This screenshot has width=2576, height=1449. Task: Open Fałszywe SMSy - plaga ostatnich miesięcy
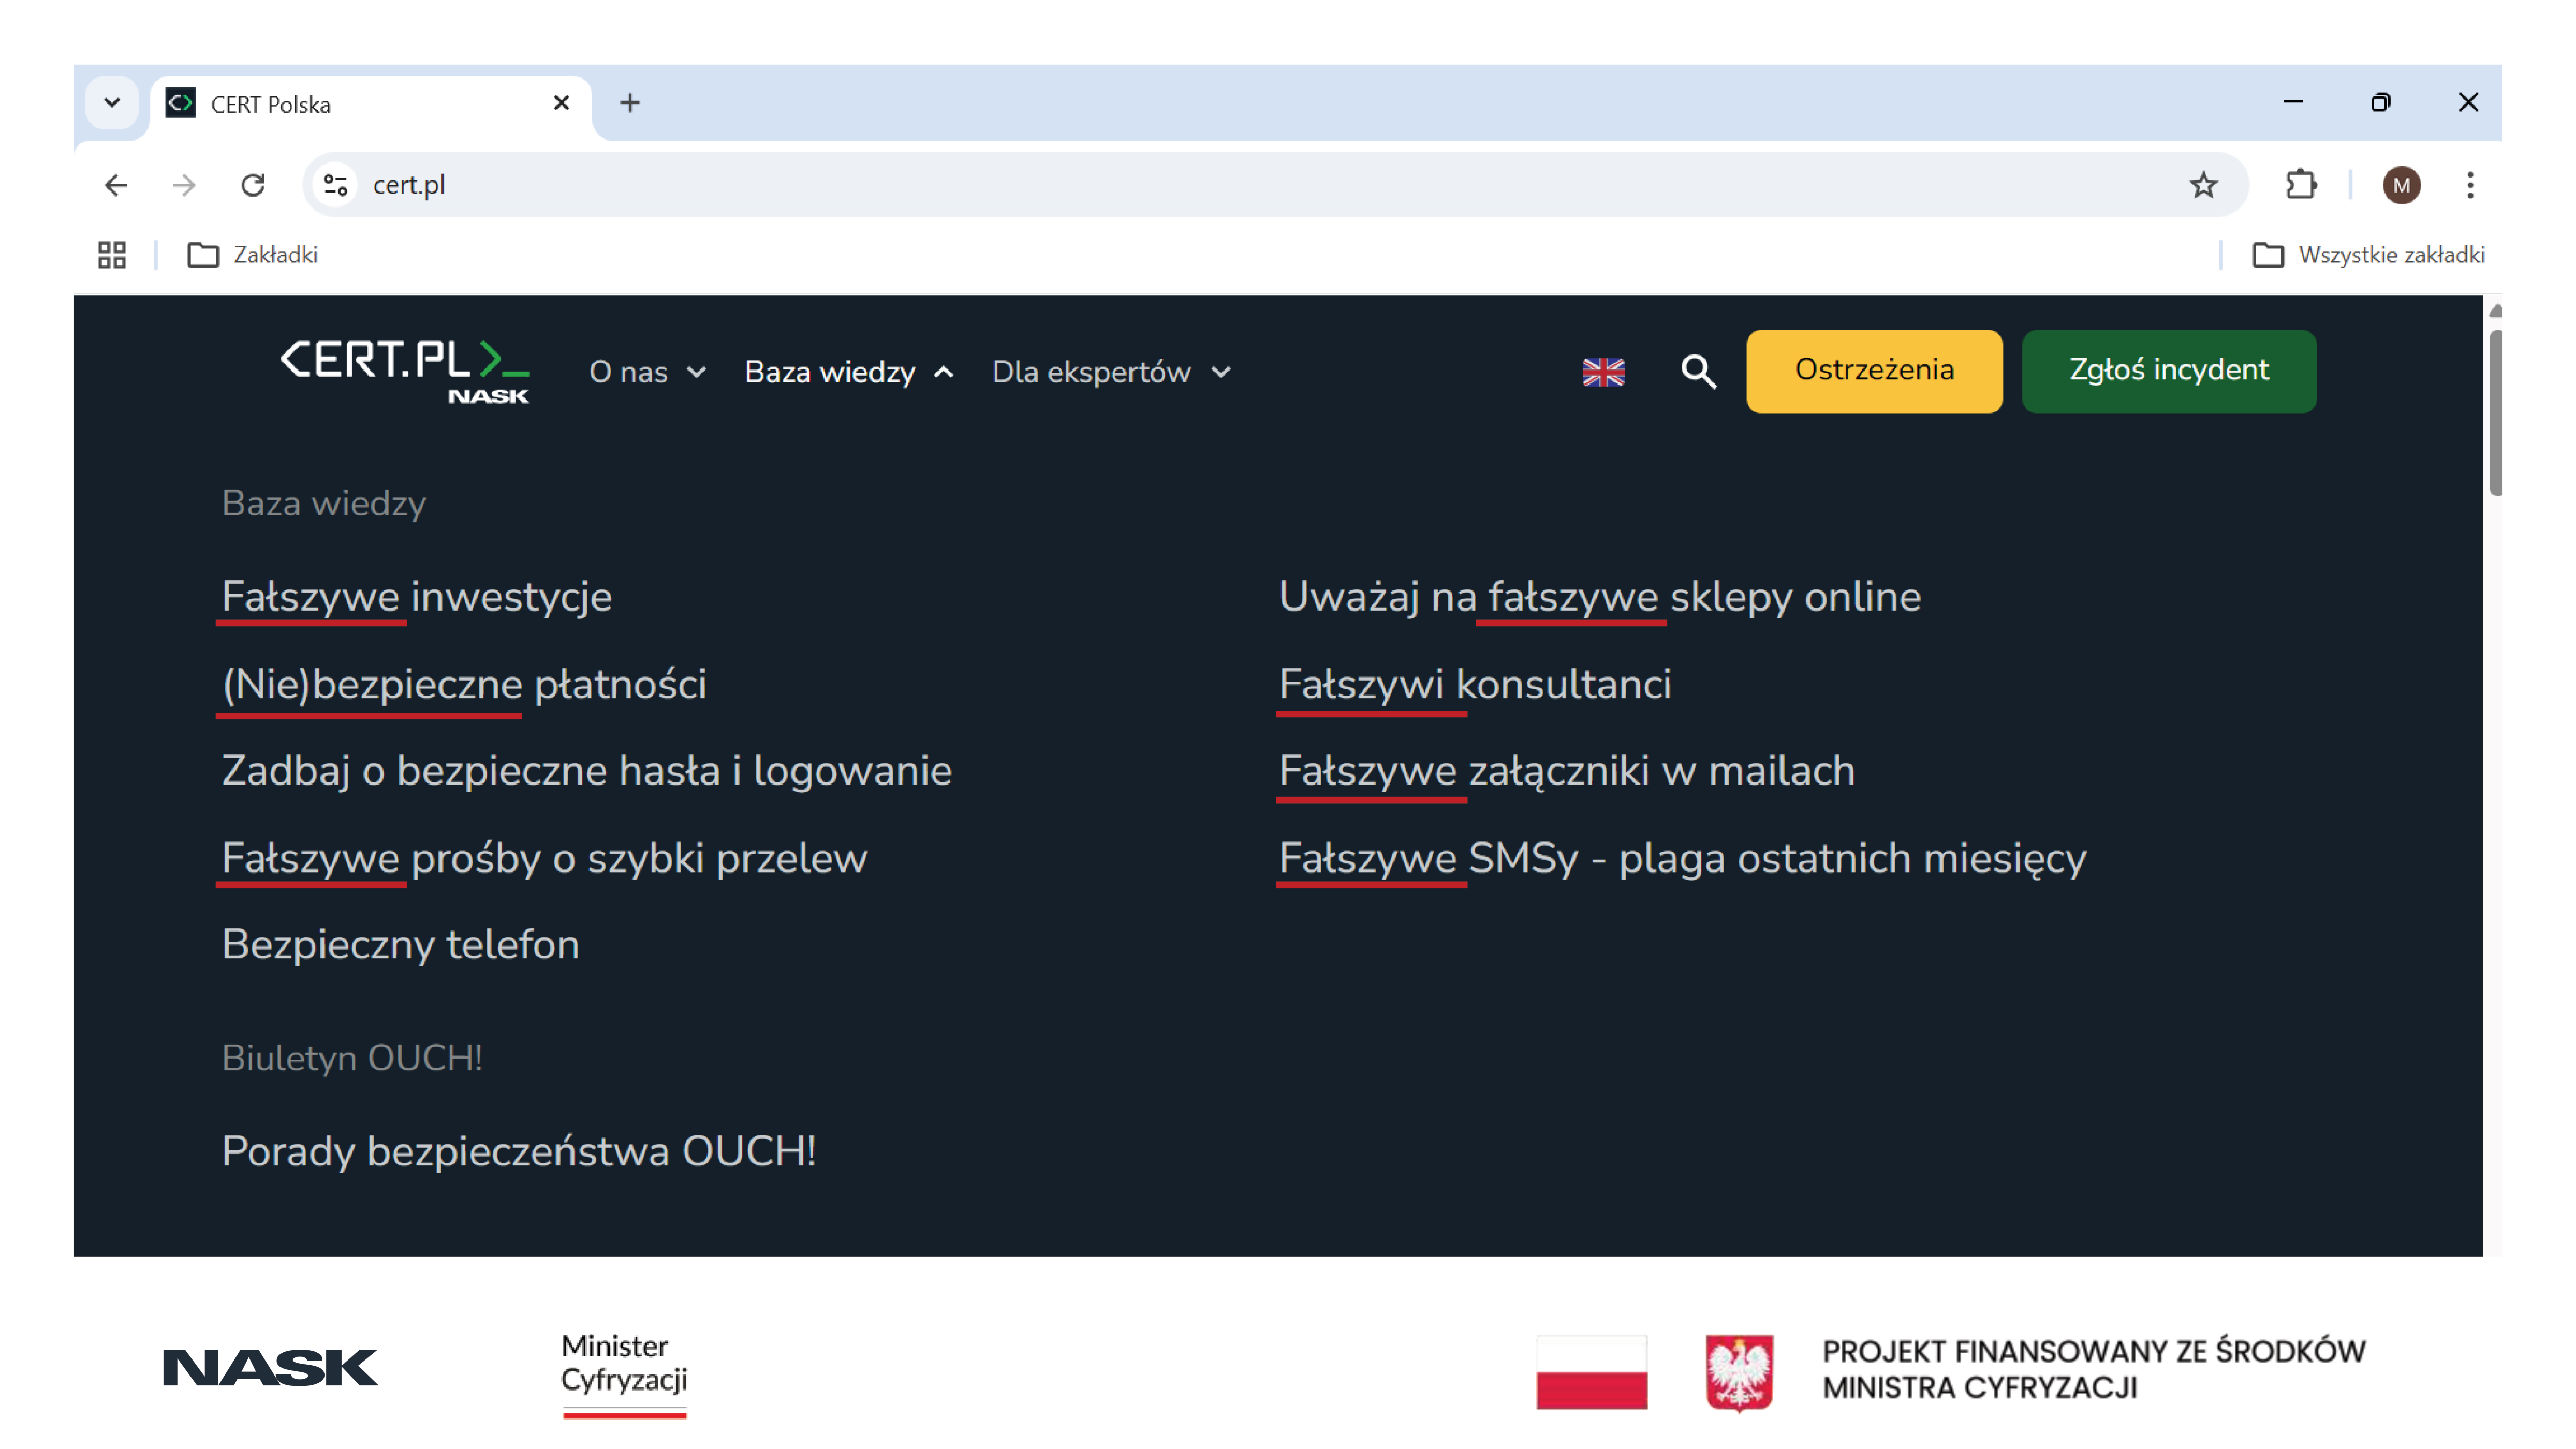point(1682,858)
